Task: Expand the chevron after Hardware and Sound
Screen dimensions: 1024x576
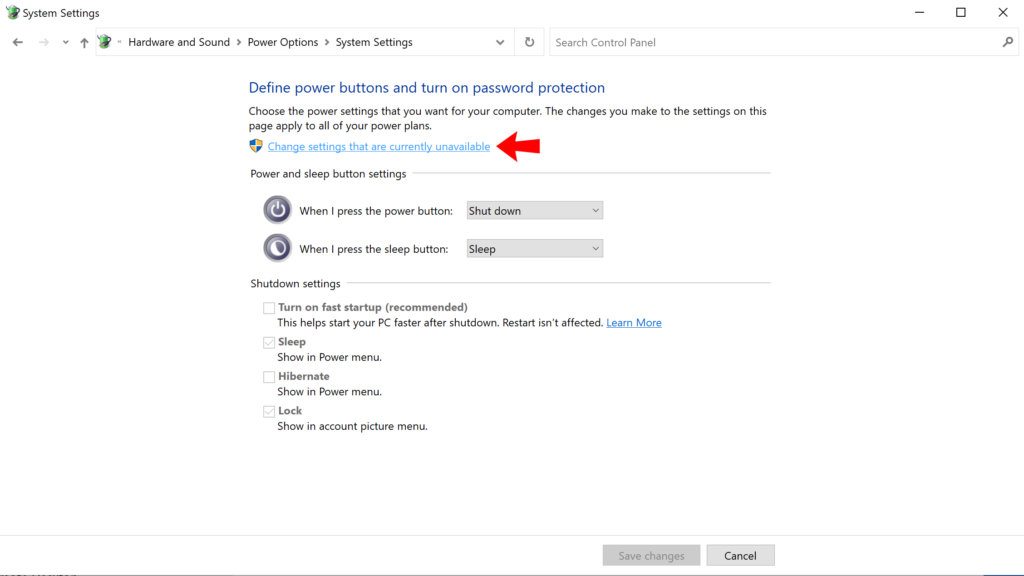Action: pos(239,42)
